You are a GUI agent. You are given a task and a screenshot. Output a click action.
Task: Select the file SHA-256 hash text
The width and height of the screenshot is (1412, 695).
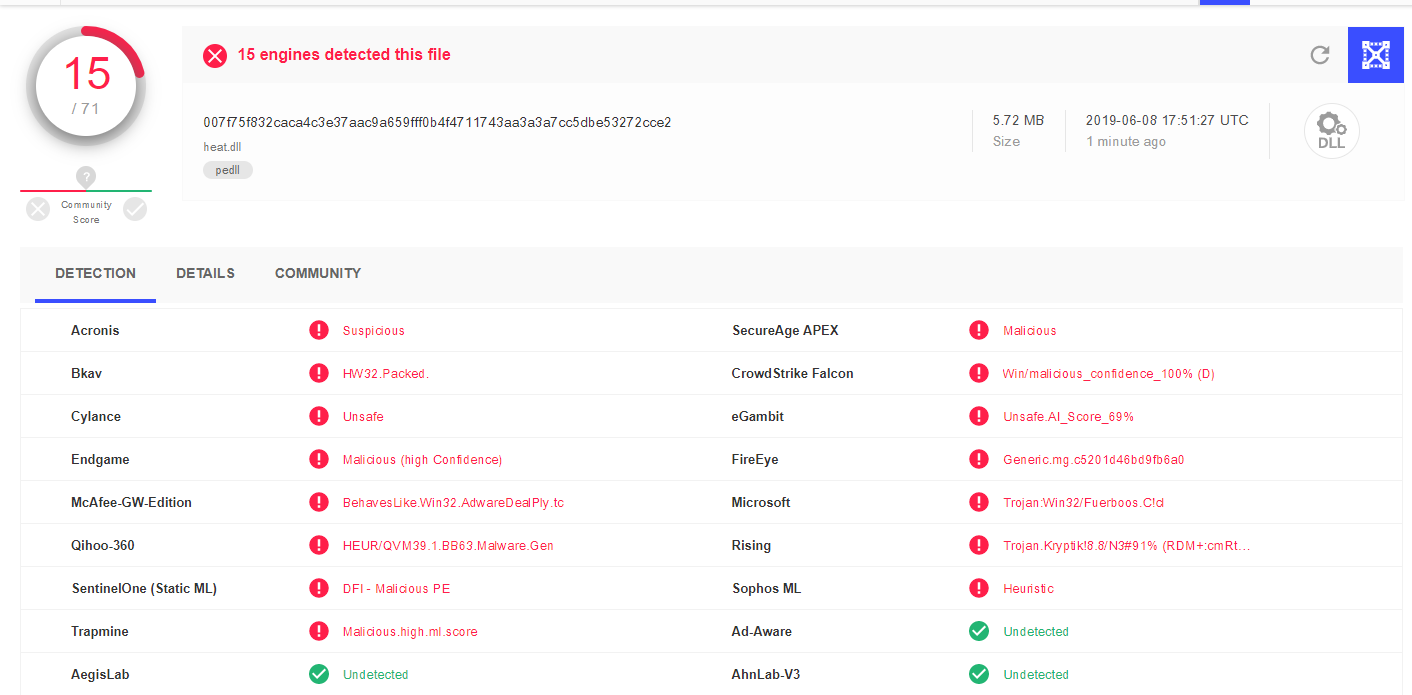(437, 122)
